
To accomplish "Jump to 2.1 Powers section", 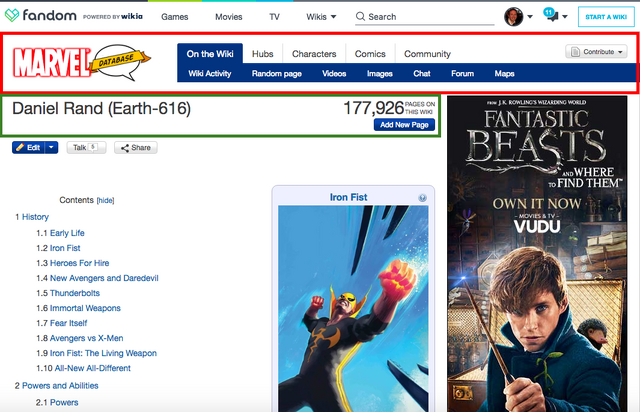I will coord(64,403).
